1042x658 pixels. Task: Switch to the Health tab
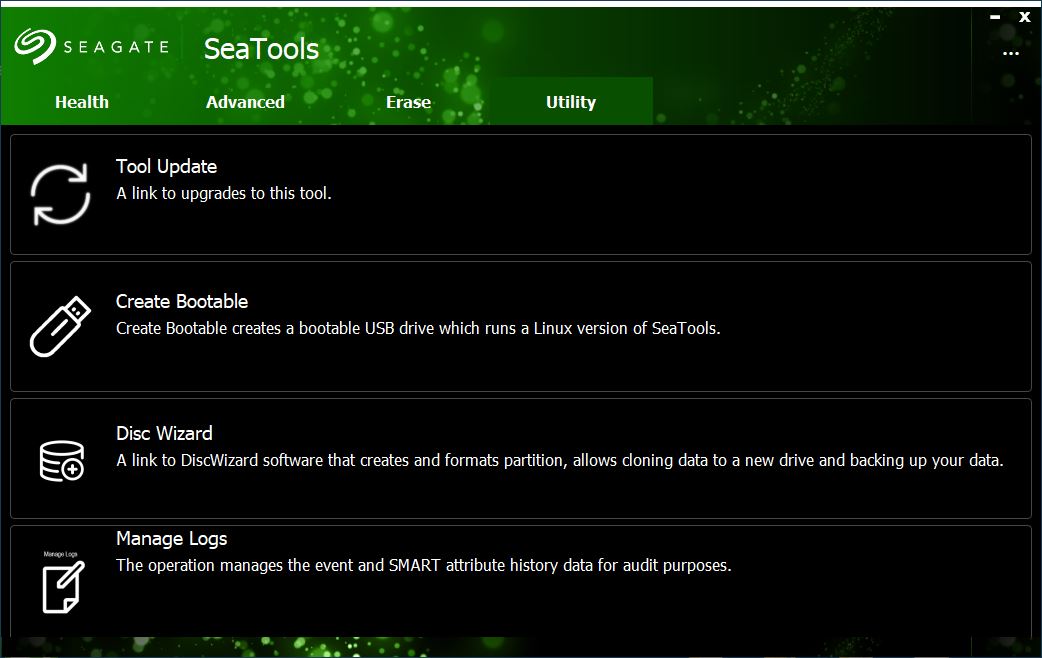[82, 102]
